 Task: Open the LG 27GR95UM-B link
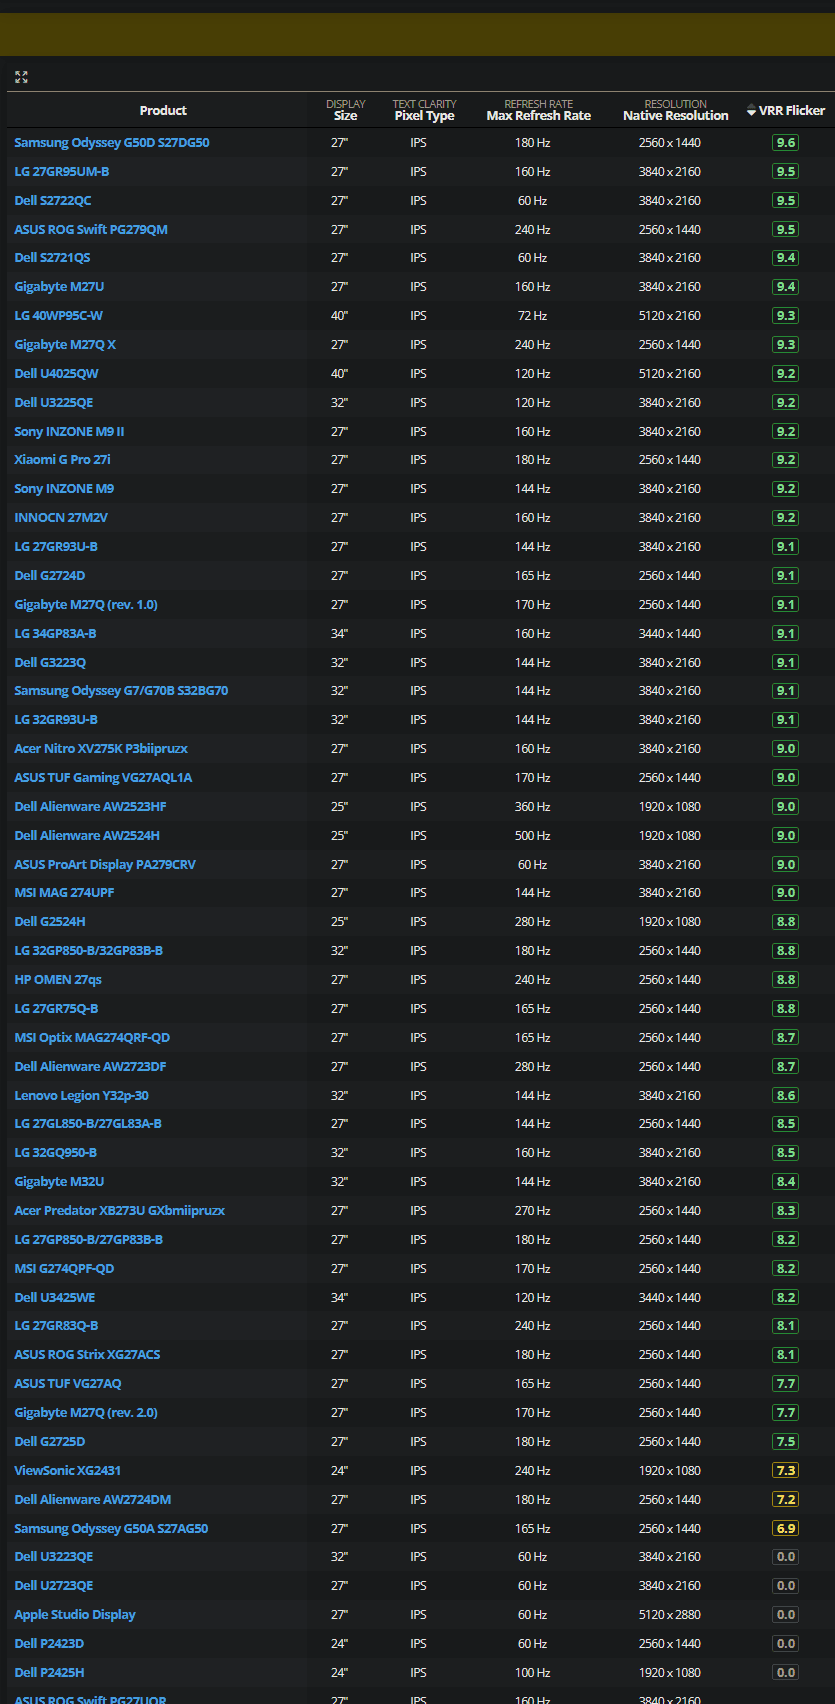point(62,172)
